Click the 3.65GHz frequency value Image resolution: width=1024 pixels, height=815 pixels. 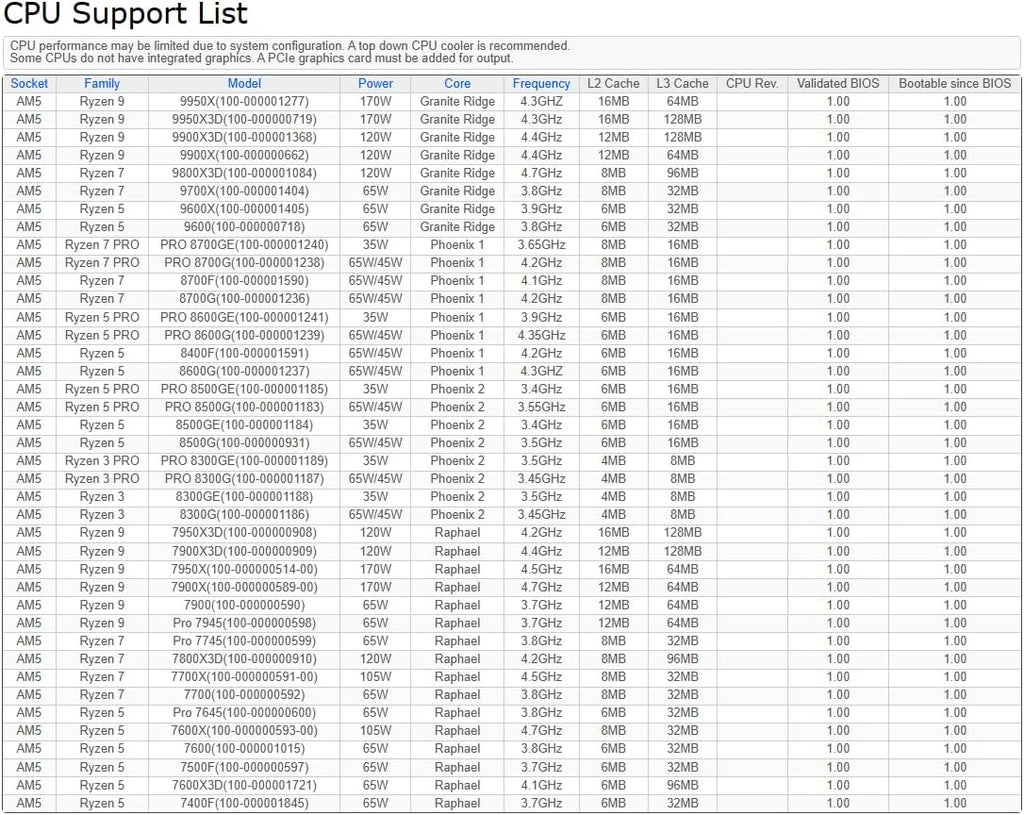point(541,245)
